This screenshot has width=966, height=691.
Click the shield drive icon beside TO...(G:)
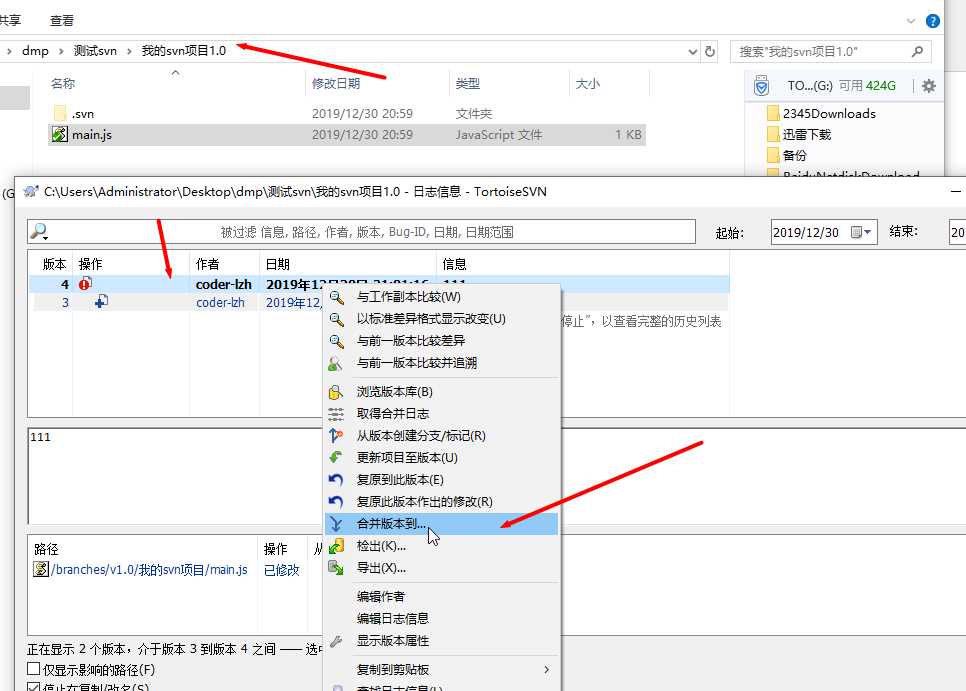[761, 86]
